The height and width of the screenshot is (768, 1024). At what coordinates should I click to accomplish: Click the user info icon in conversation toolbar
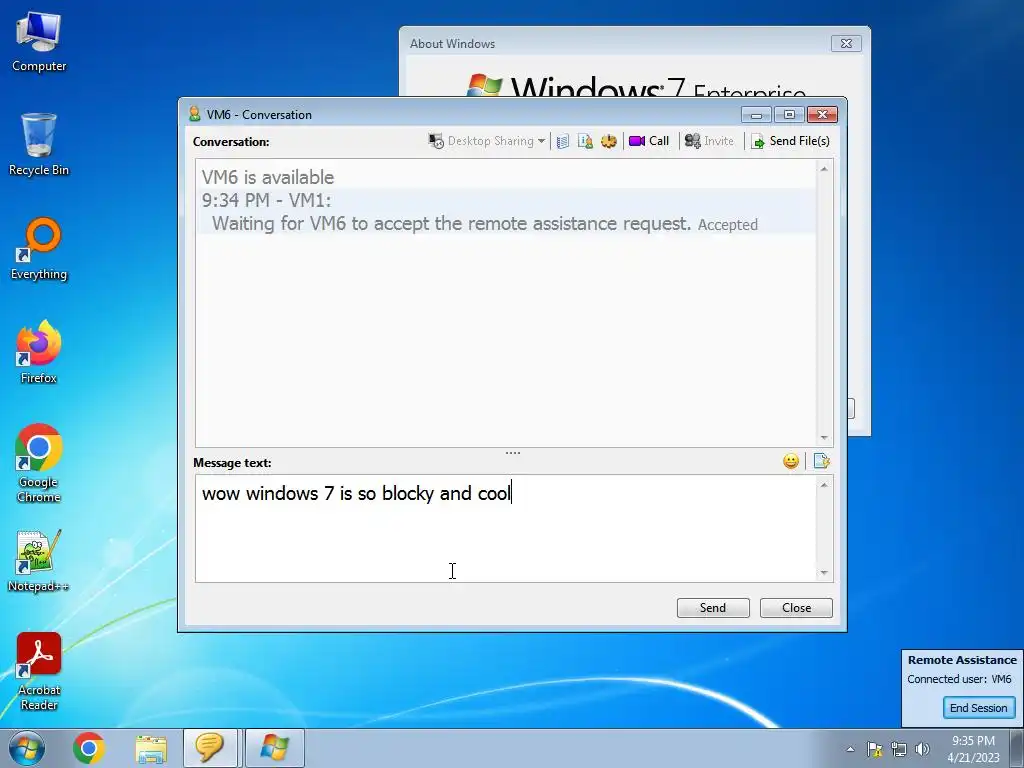pyautogui.click(x=585, y=141)
